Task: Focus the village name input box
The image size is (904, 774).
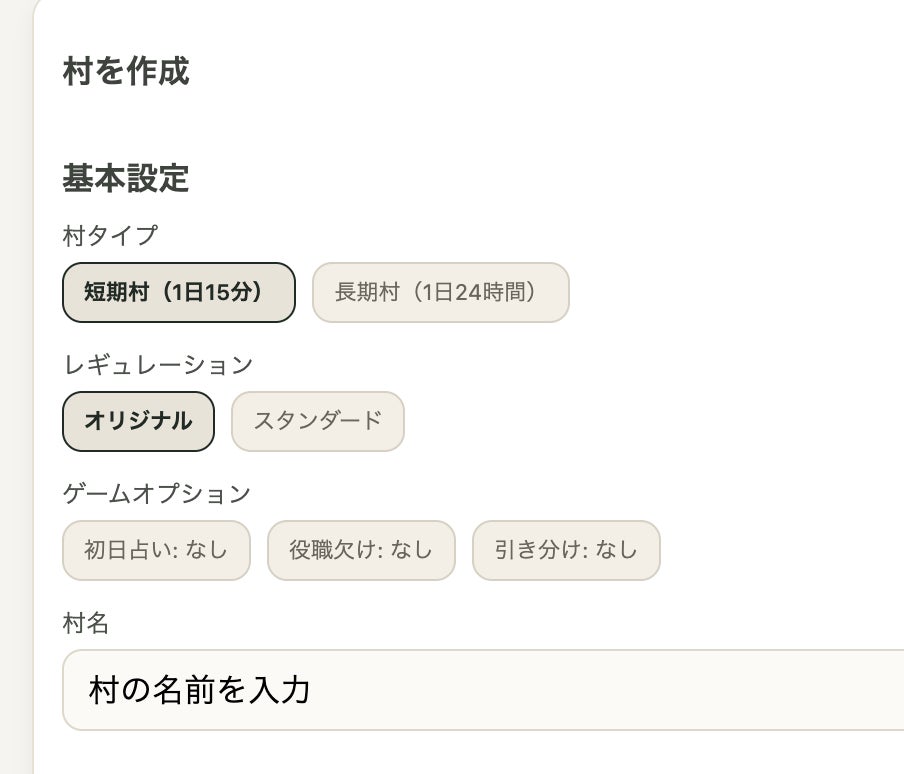Action: pyautogui.click(x=480, y=690)
